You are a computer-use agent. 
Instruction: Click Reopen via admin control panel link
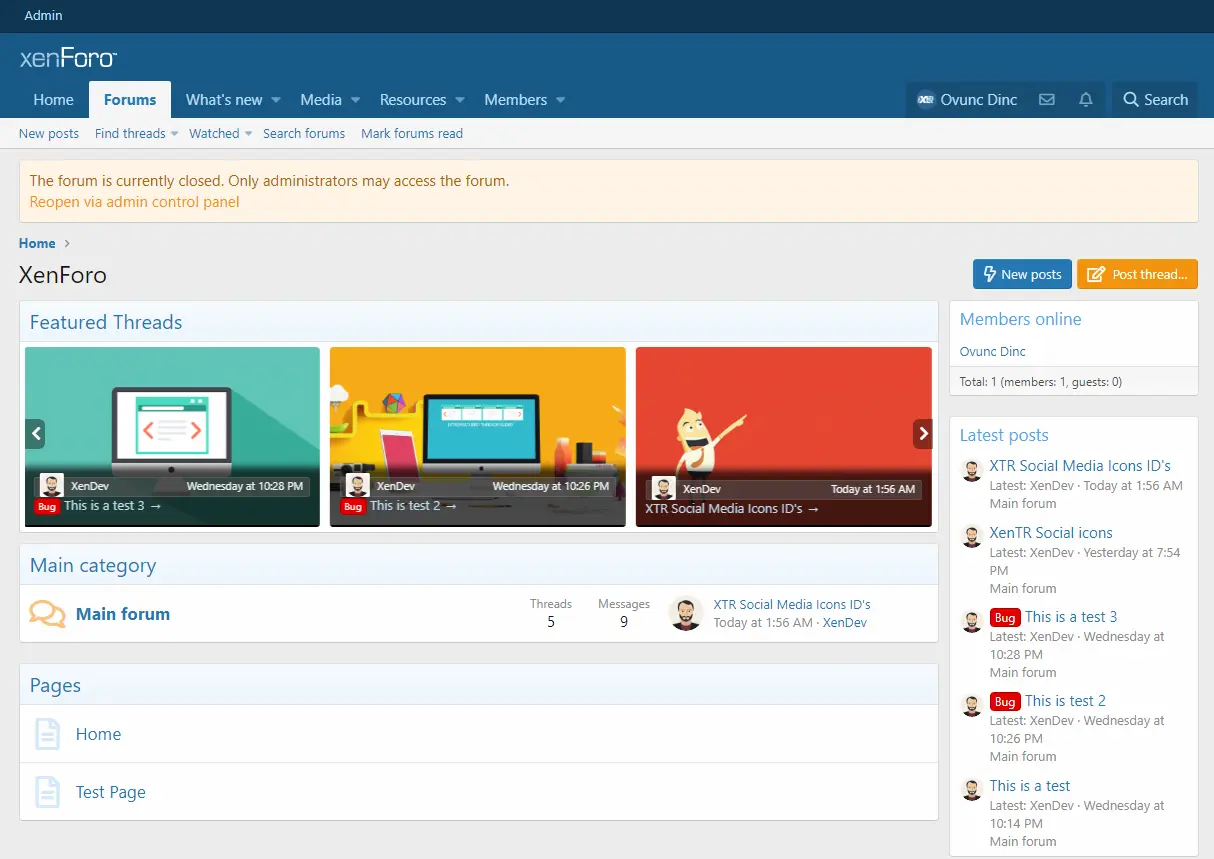point(135,202)
